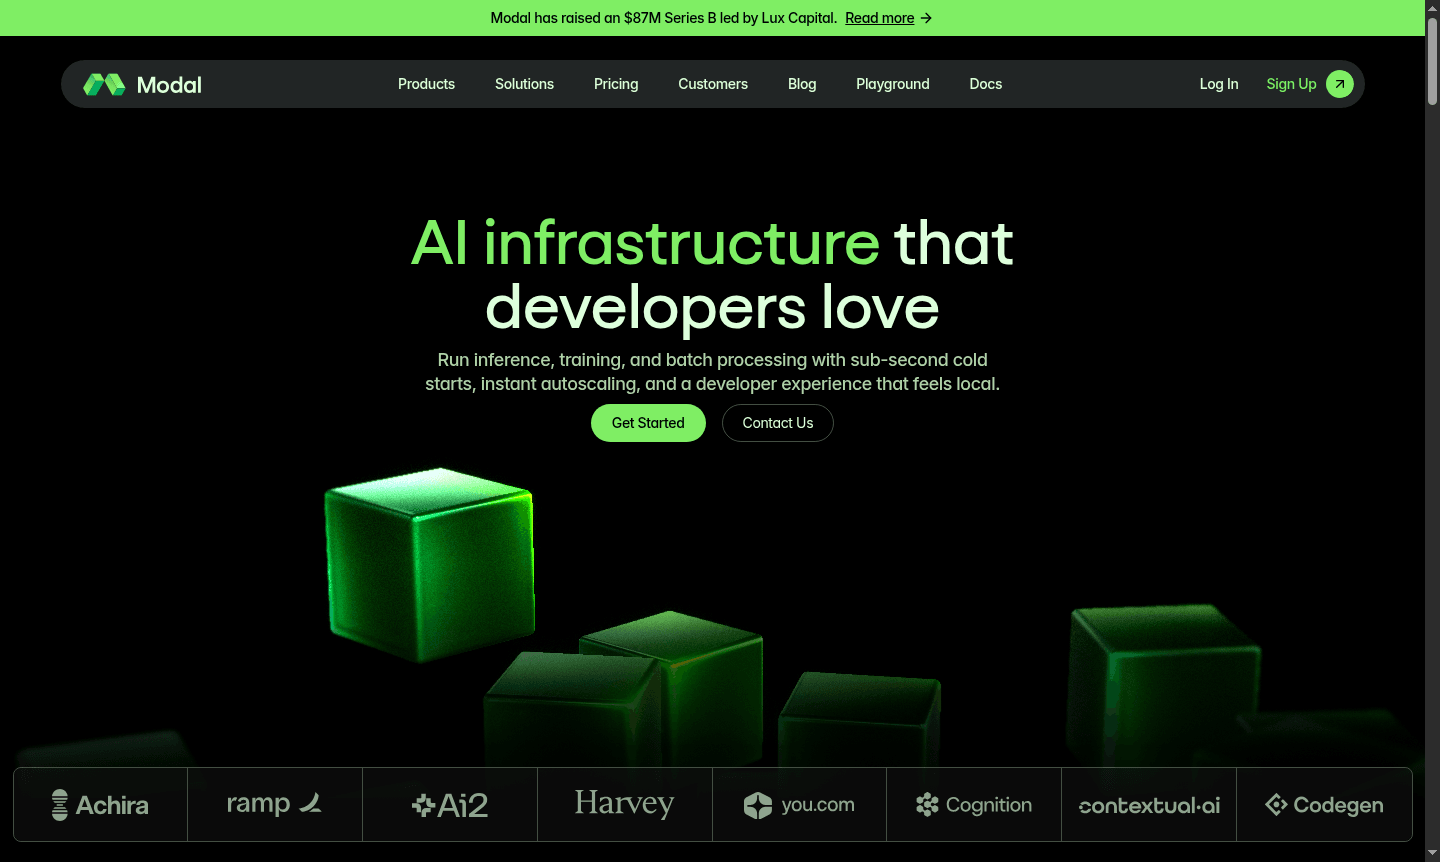Select the you.com cube icon
This screenshot has height=862, width=1440.
click(x=756, y=804)
